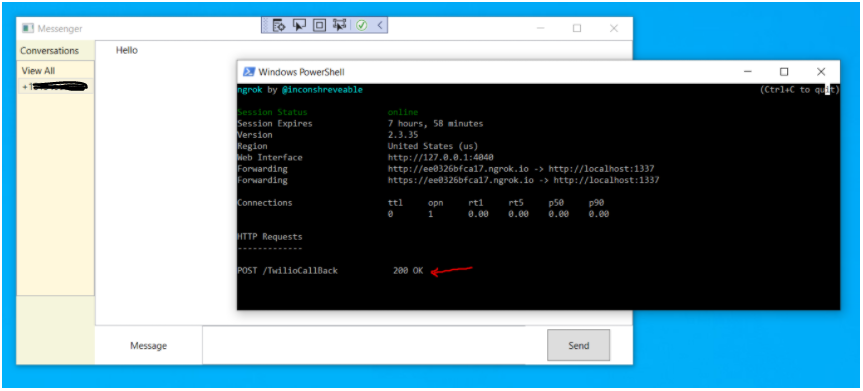The width and height of the screenshot is (863, 391).
Task: Click the PowerShell icon in title bar
Action: coord(249,72)
